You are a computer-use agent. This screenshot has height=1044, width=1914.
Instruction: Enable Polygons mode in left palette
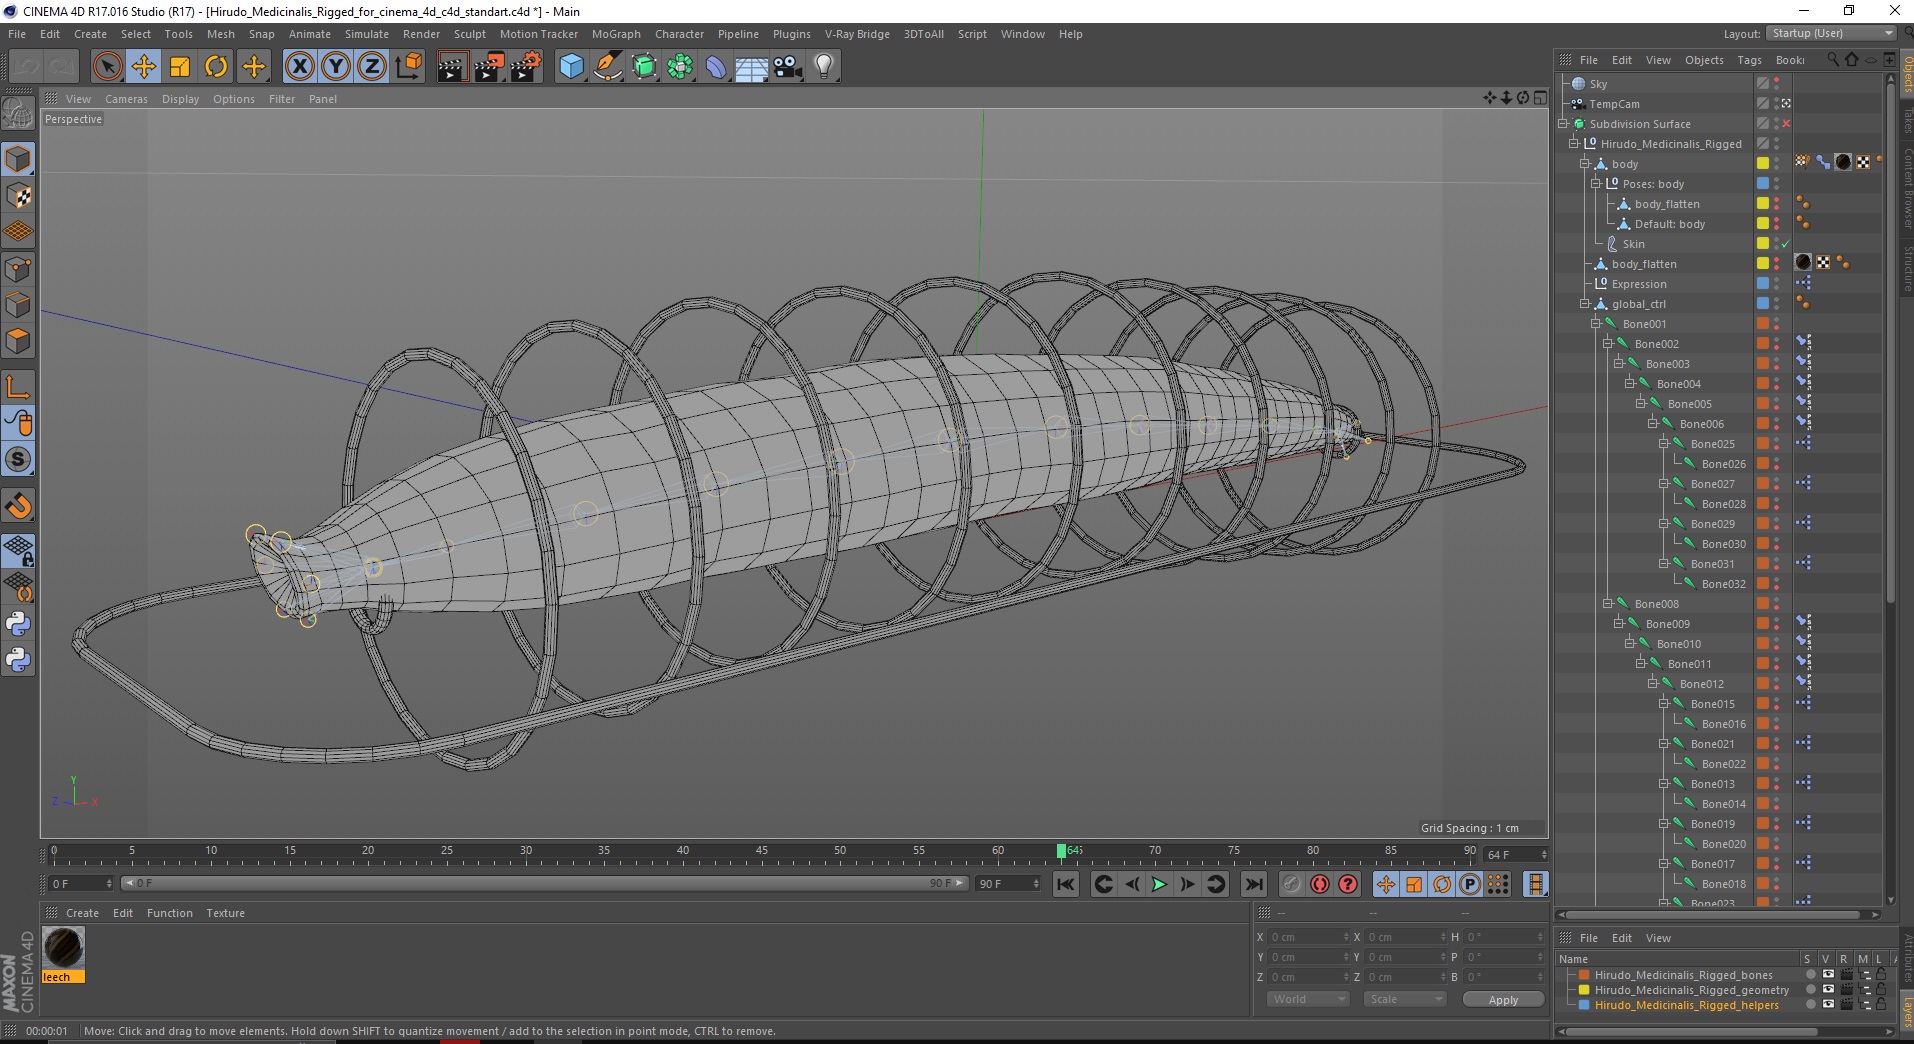point(18,341)
